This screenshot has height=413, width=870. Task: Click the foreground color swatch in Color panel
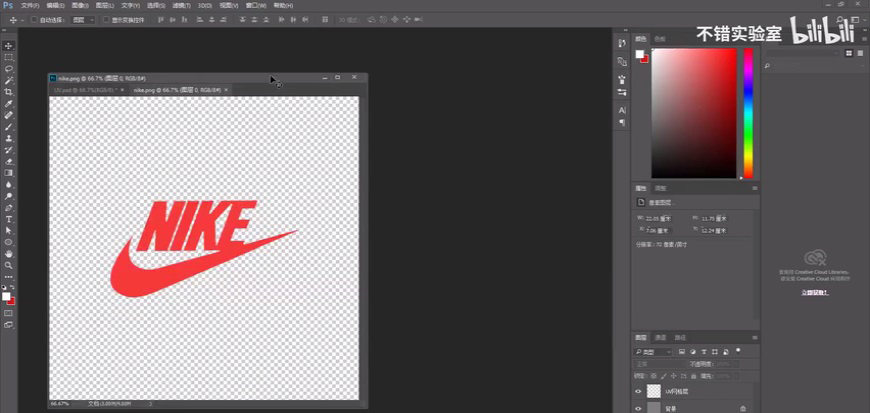click(x=640, y=54)
